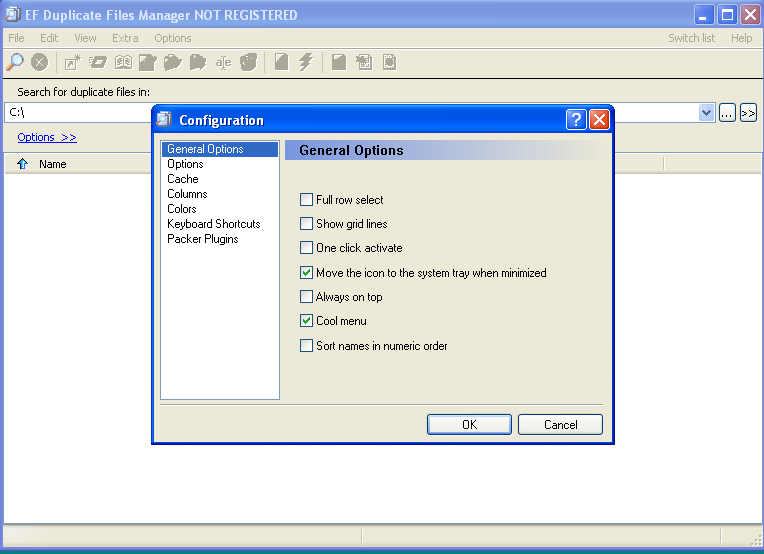This screenshot has width=764, height=554.
Task: Open the File menu
Action: (16, 38)
